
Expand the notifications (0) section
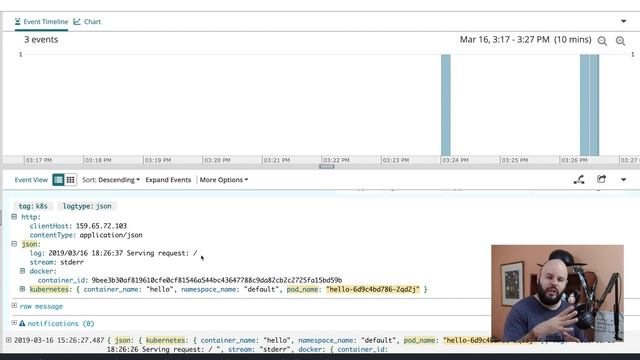click(x=14, y=323)
